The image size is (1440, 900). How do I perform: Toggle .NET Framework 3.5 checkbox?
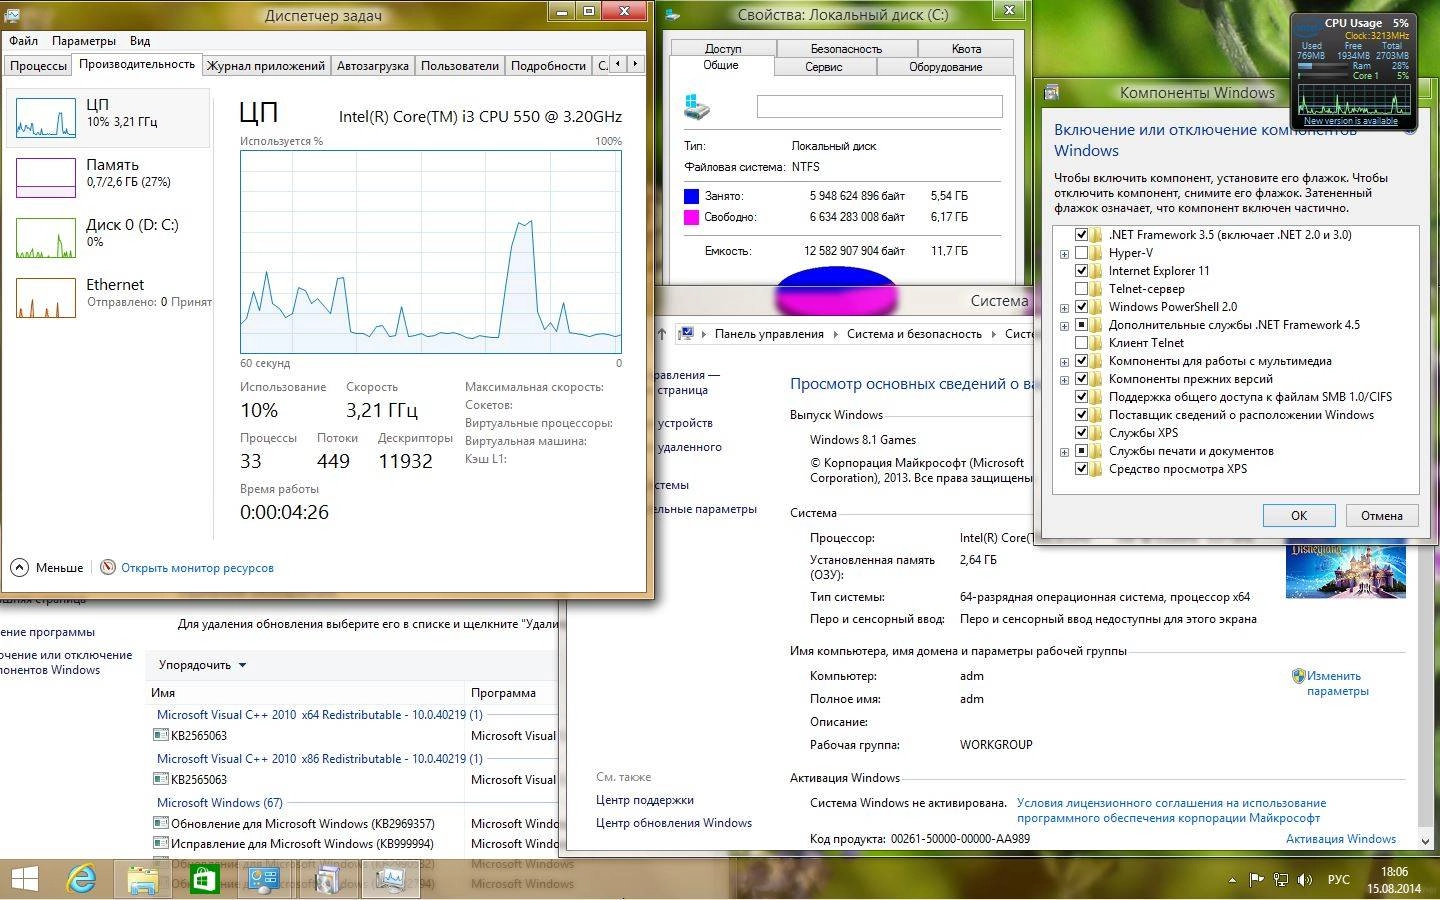point(1081,235)
